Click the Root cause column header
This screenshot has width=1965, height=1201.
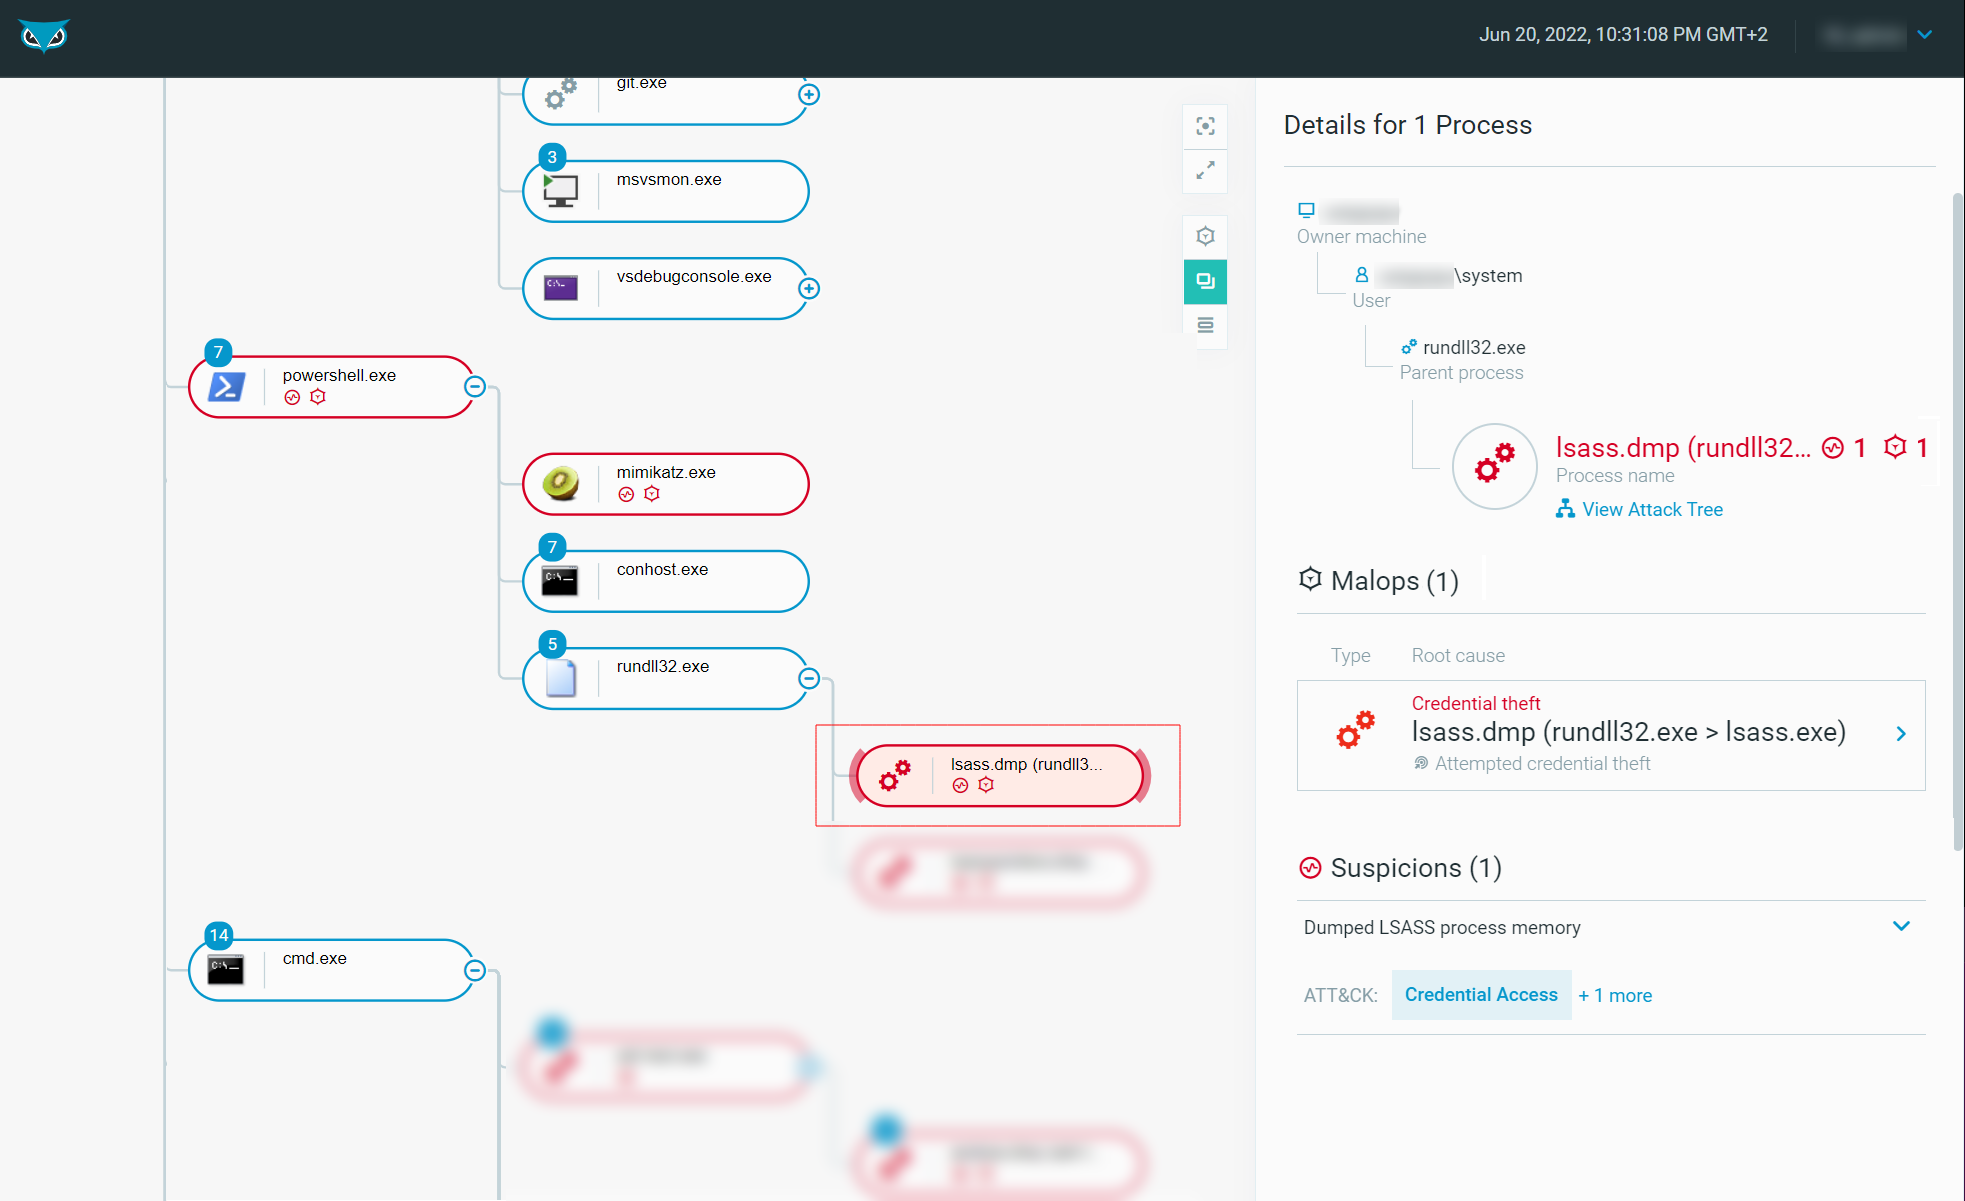tap(1458, 655)
